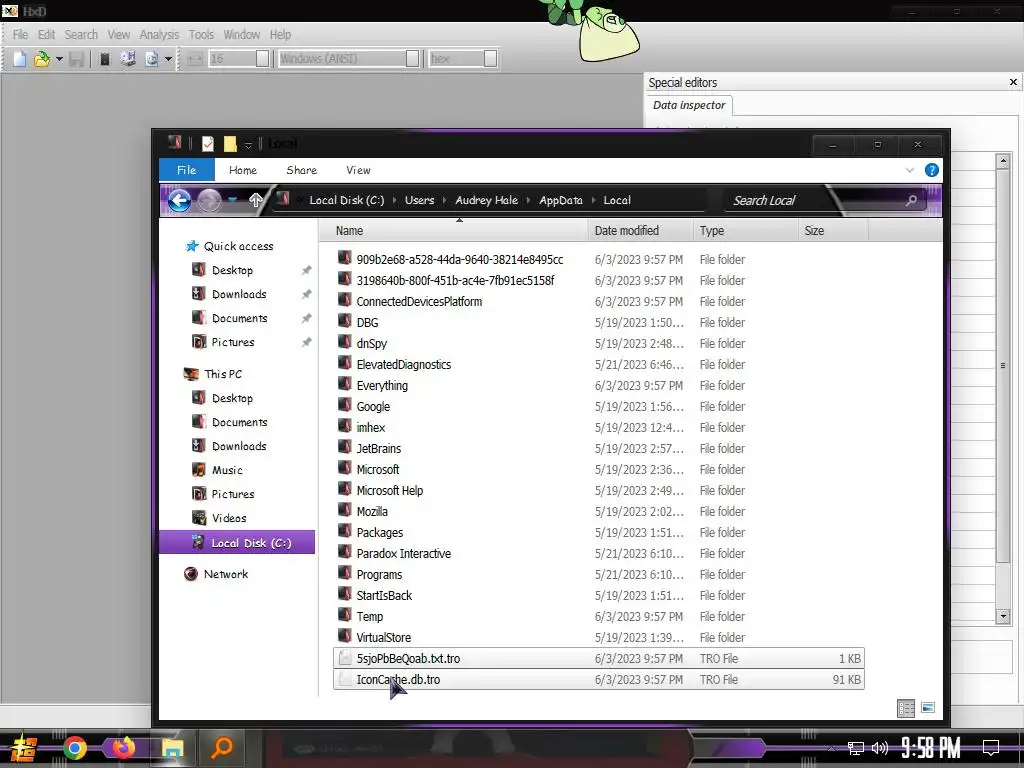Select Music under This PC
This screenshot has width=1024, height=768.
coord(227,470)
